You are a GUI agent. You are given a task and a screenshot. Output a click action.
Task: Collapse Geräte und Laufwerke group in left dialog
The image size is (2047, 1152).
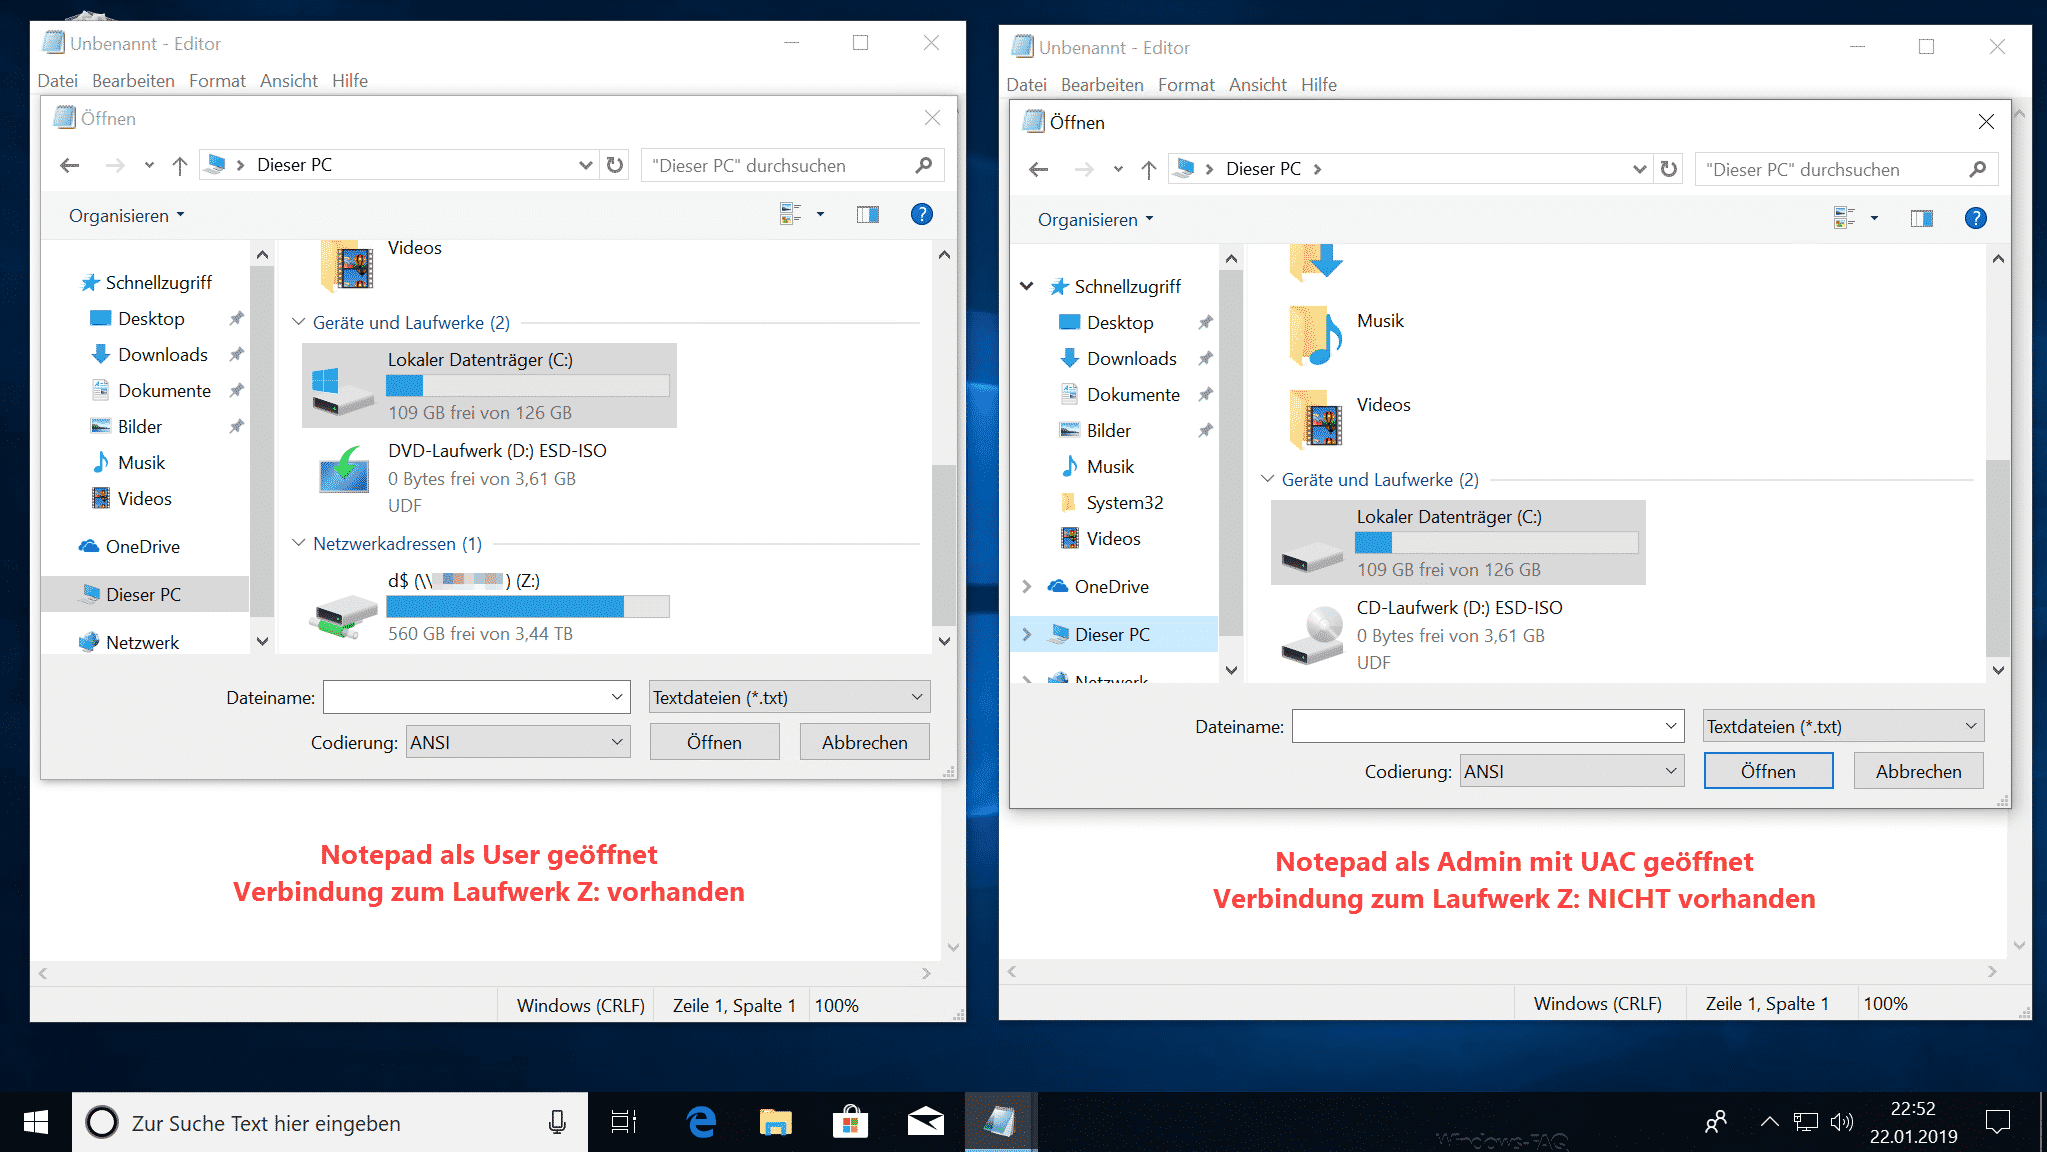tap(298, 322)
